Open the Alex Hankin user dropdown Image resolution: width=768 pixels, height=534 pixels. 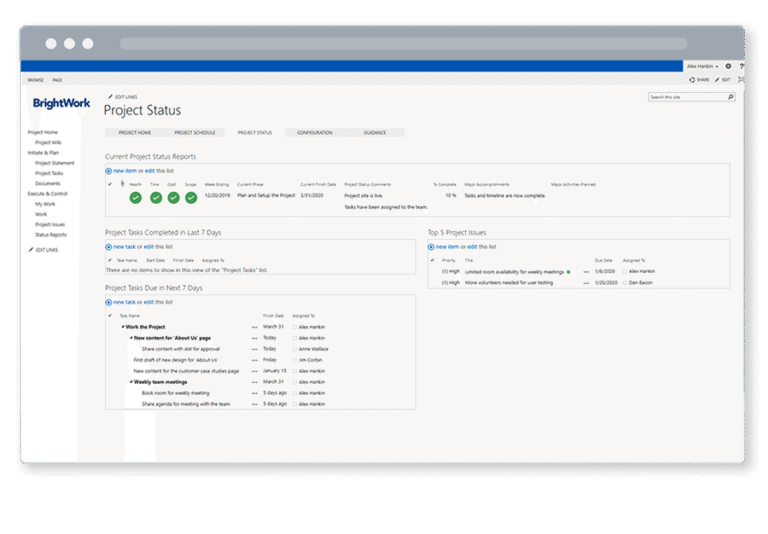point(702,66)
